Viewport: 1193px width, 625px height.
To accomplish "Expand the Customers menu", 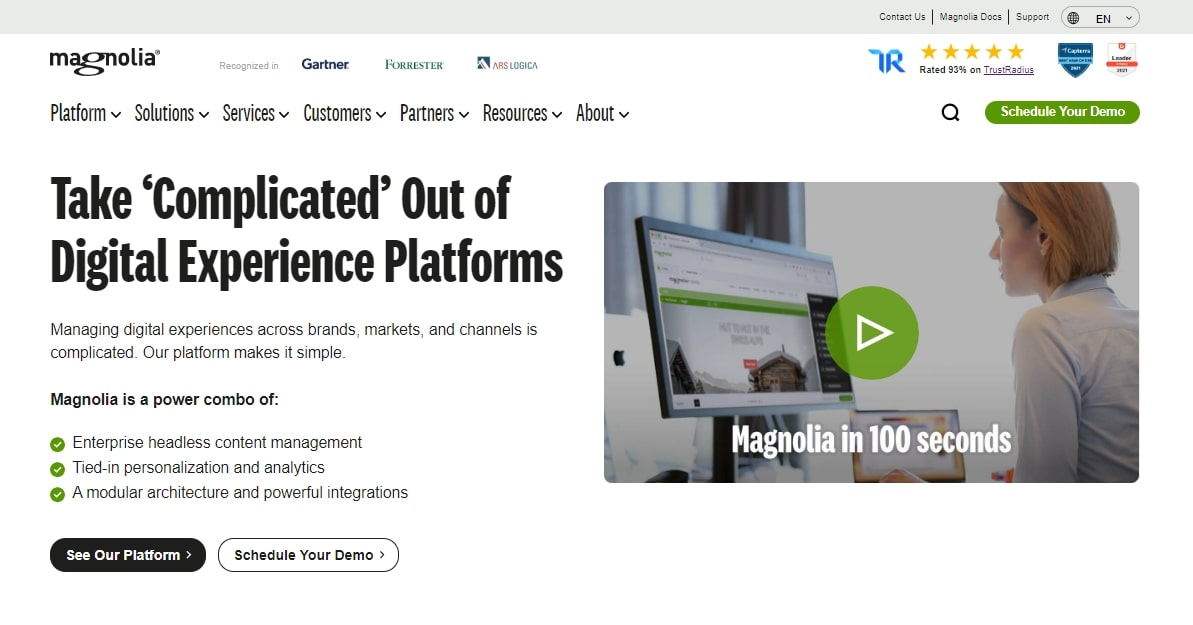I will tap(345, 113).
